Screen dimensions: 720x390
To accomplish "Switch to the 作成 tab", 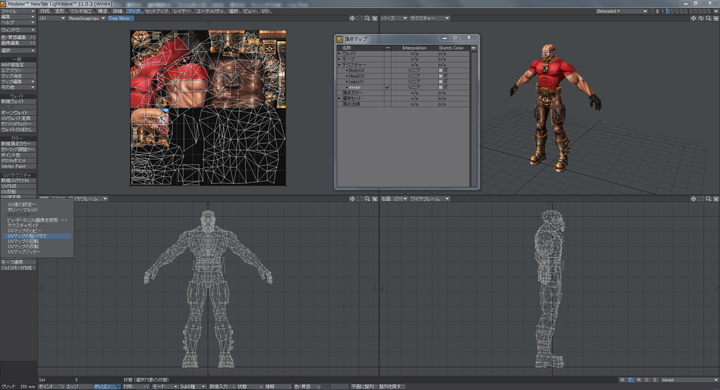I will coord(45,11).
